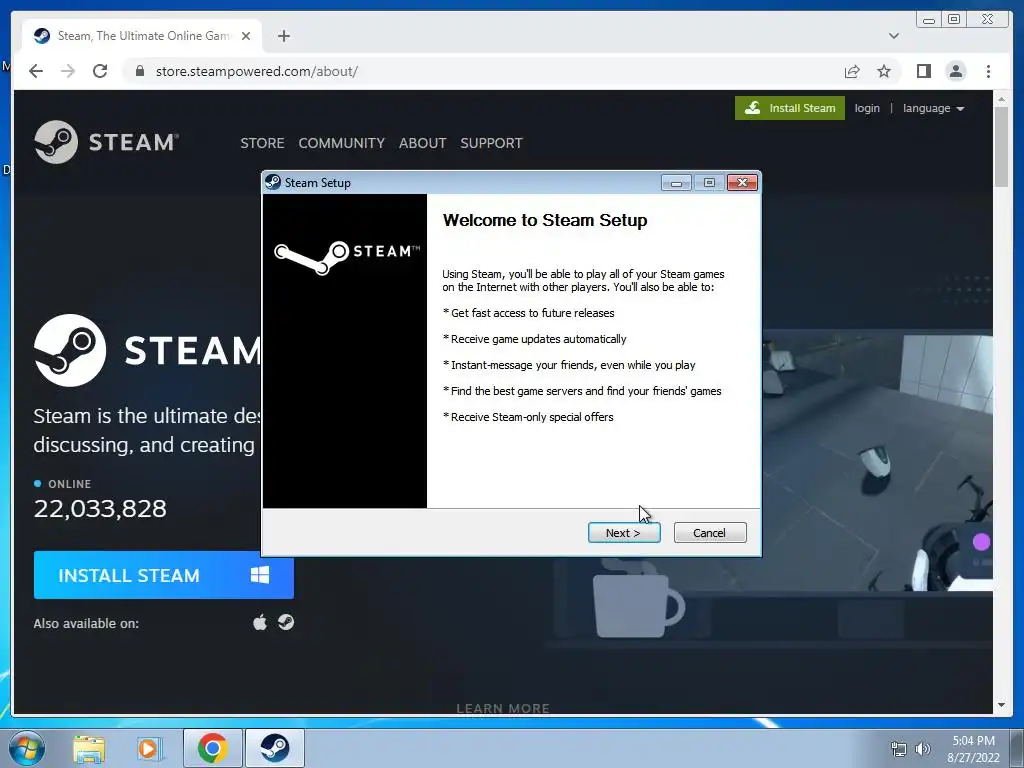Click the Steam logo in the site header
The height and width of the screenshot is (768, 1024).
click(x=106, y=142)
